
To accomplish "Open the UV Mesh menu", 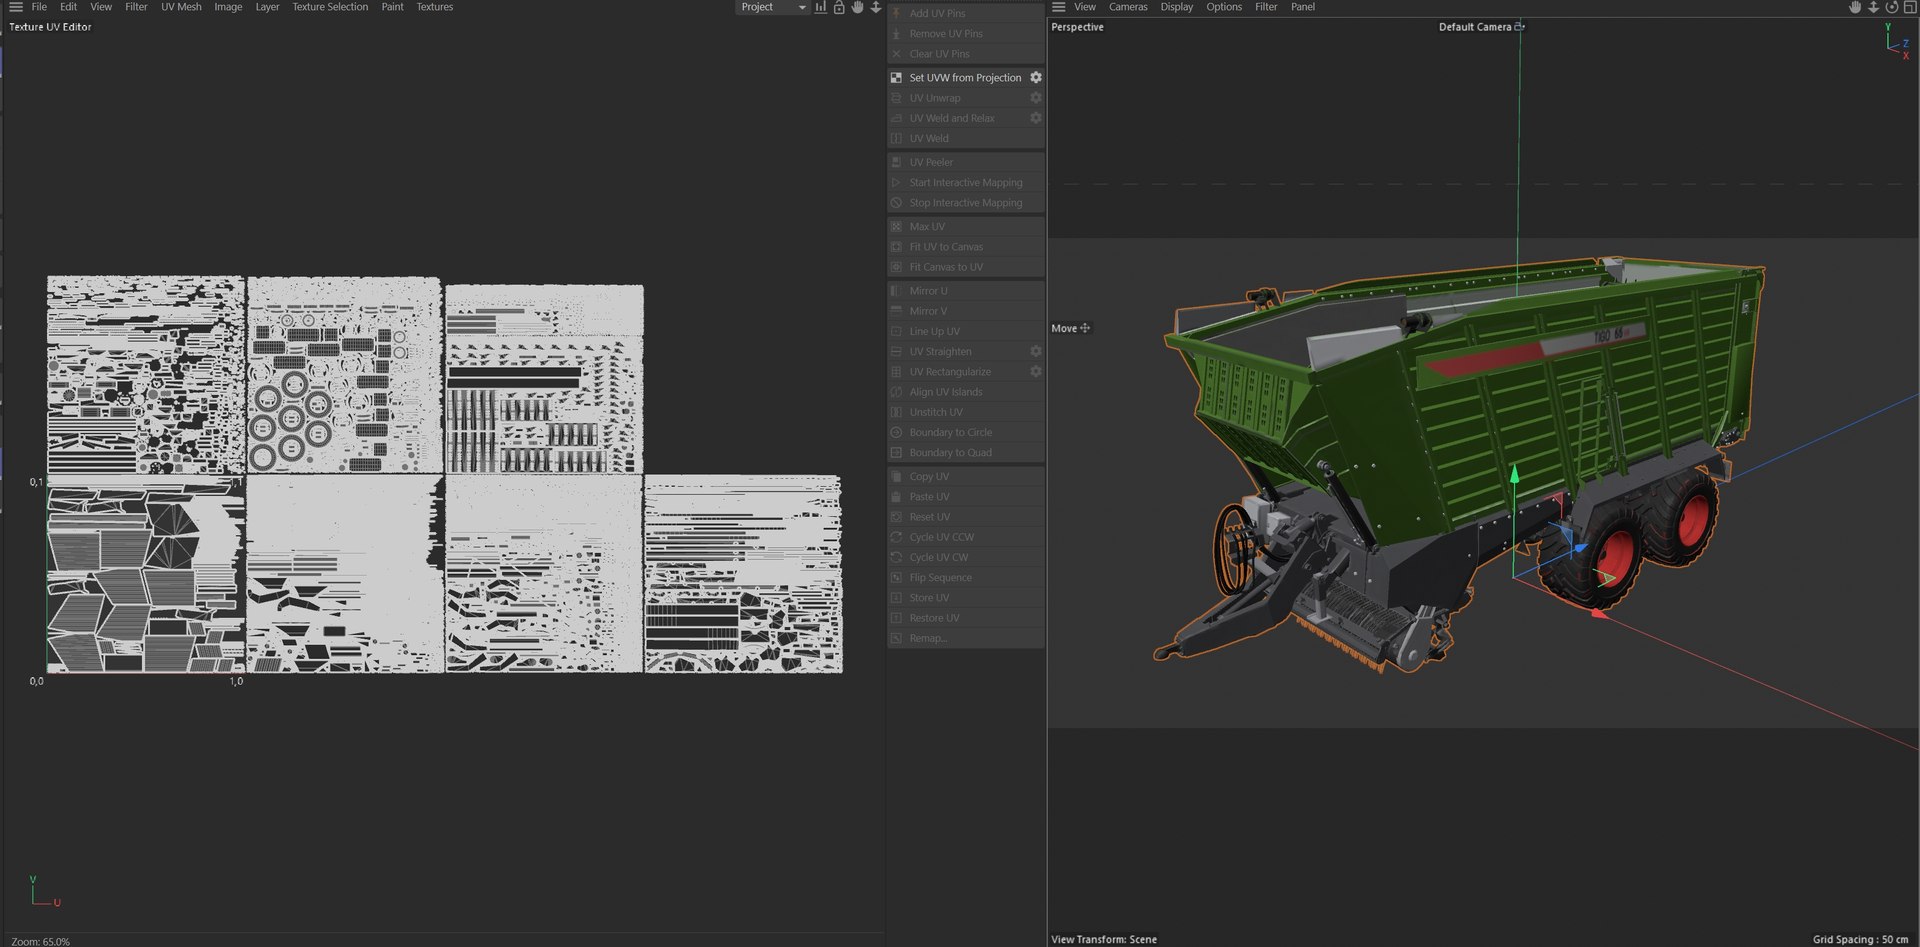I will point(181,7).
